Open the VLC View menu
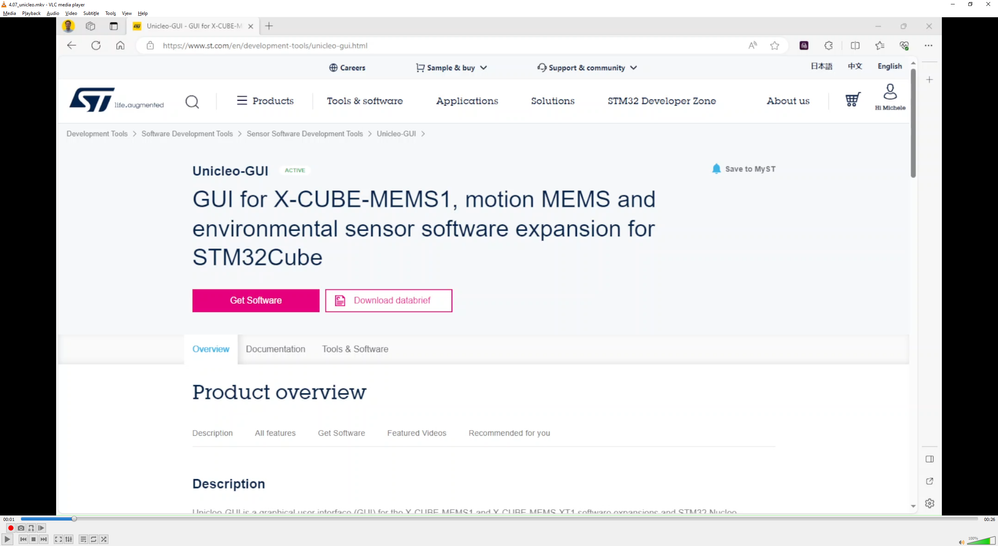Viewport: 998px width, 546px height. [x=127, y=13]
